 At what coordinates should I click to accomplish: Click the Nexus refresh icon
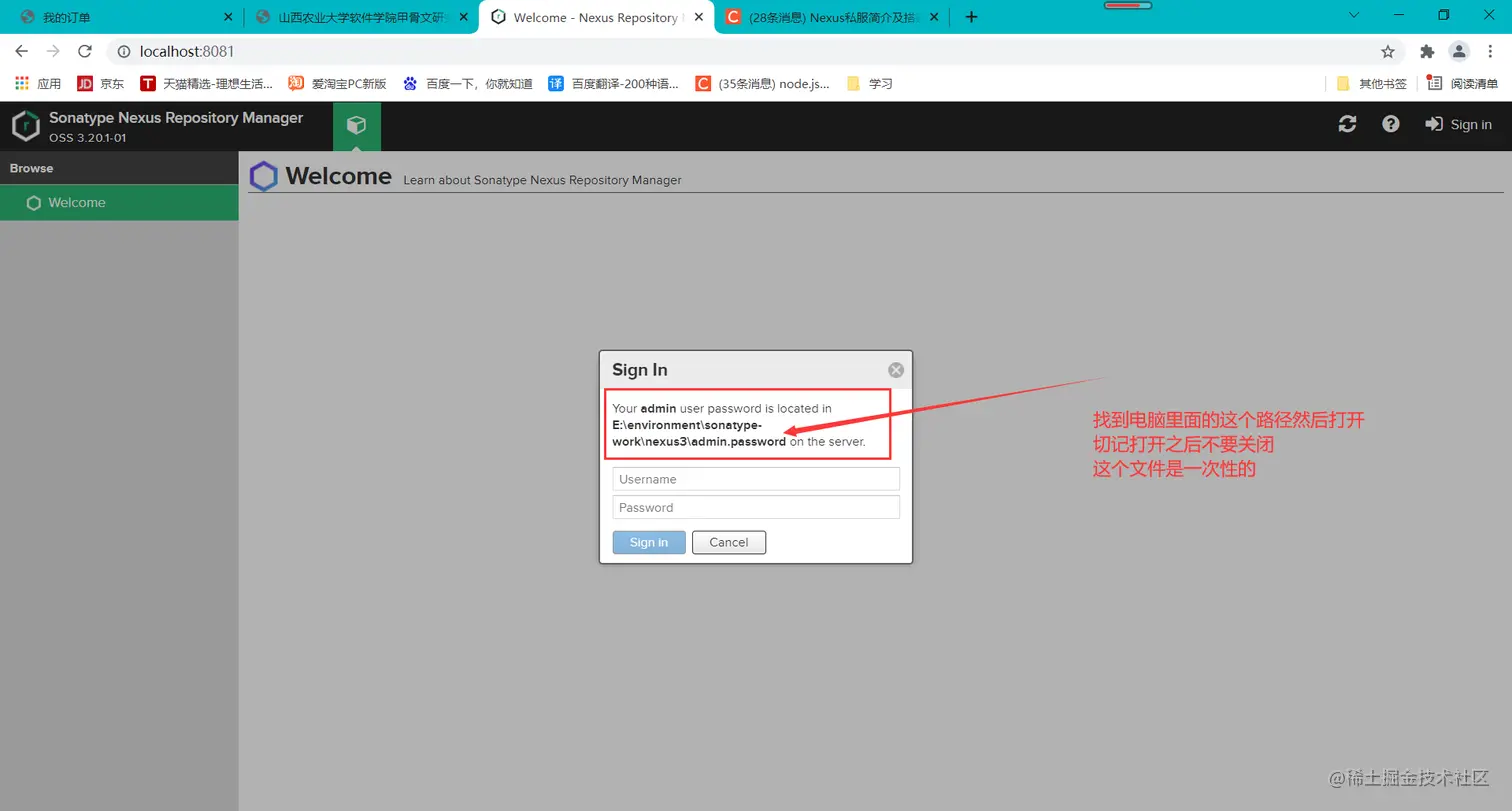tap(1347, 124)
